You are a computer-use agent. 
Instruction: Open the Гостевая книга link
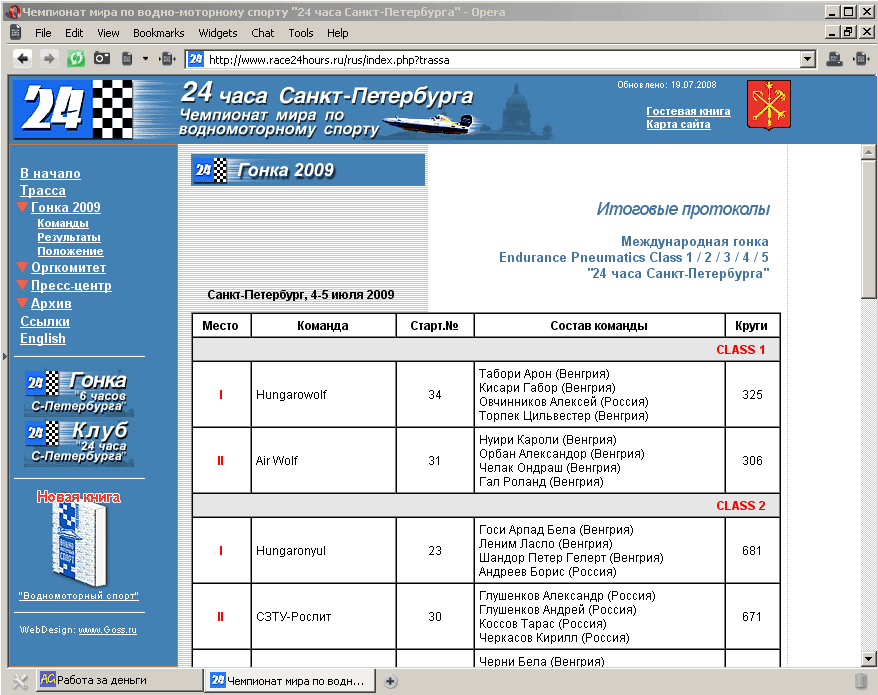pos(688,111)
